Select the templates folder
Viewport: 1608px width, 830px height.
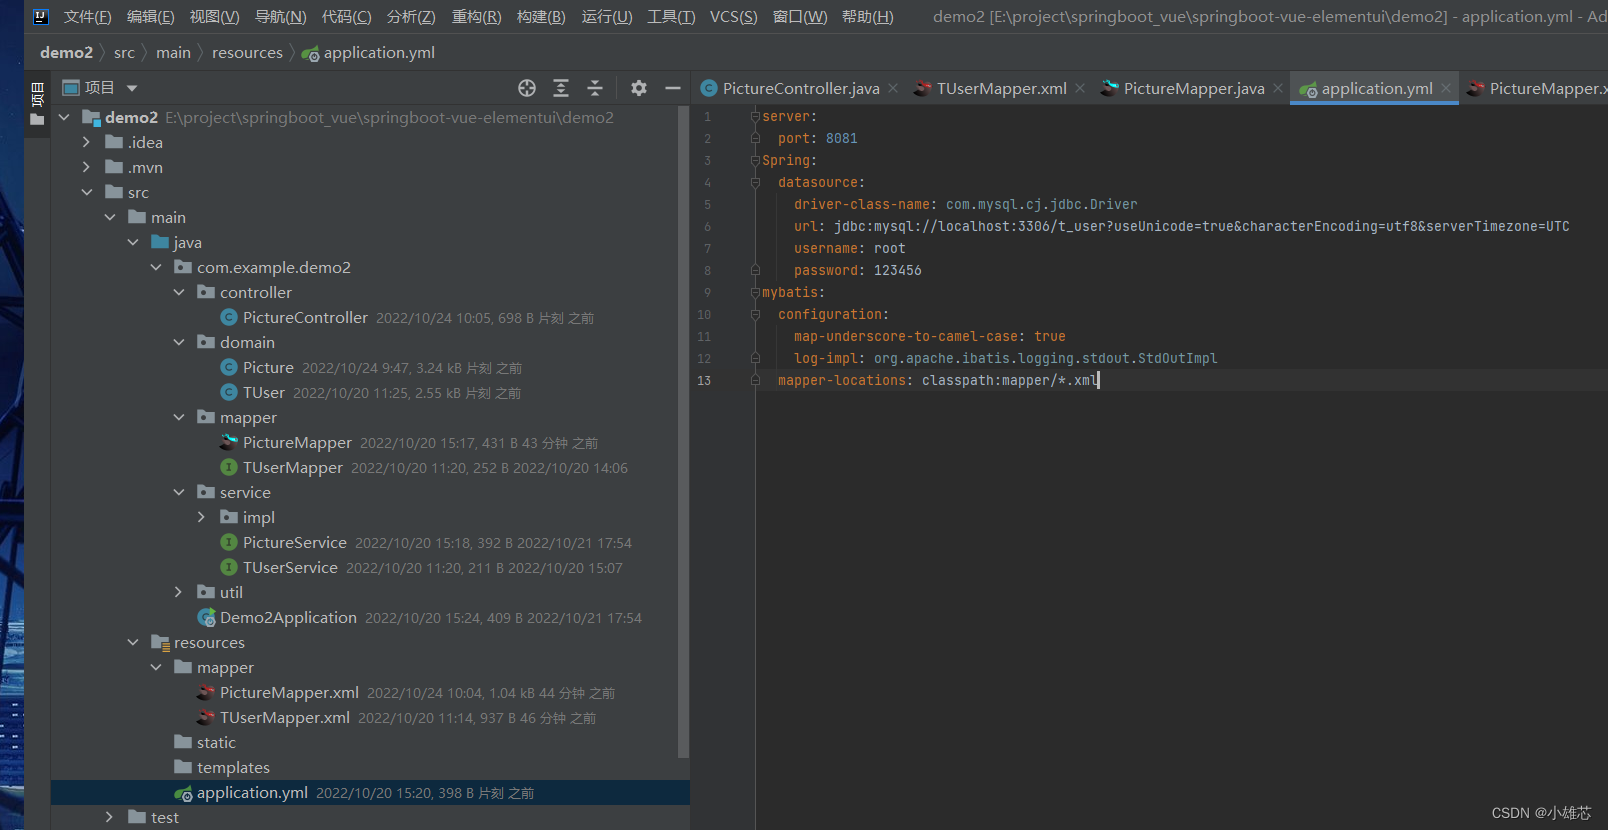pos(233,767)
